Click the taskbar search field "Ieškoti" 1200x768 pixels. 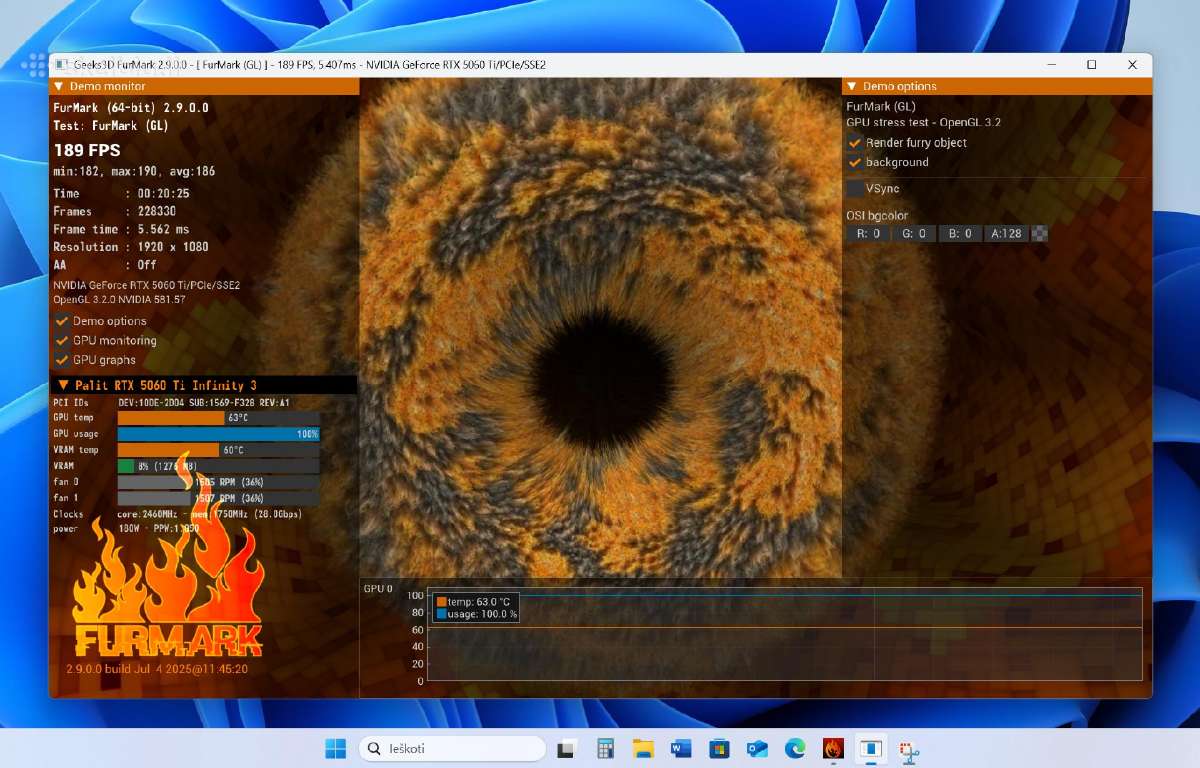click(x=452, y=748)
